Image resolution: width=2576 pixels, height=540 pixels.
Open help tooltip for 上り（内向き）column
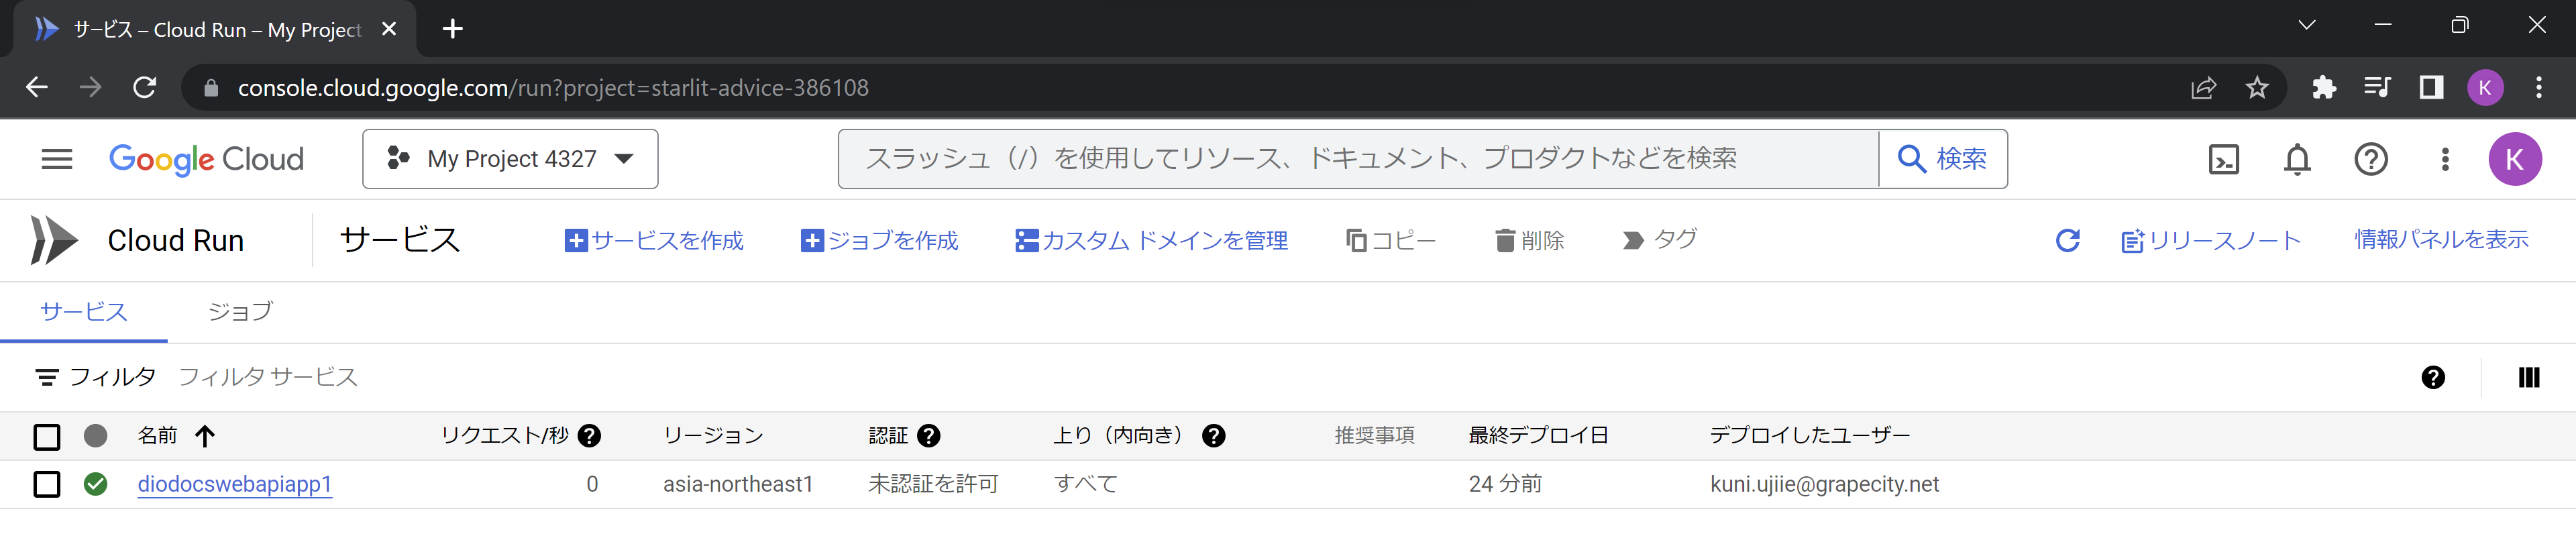click(x=1214, y=436)
